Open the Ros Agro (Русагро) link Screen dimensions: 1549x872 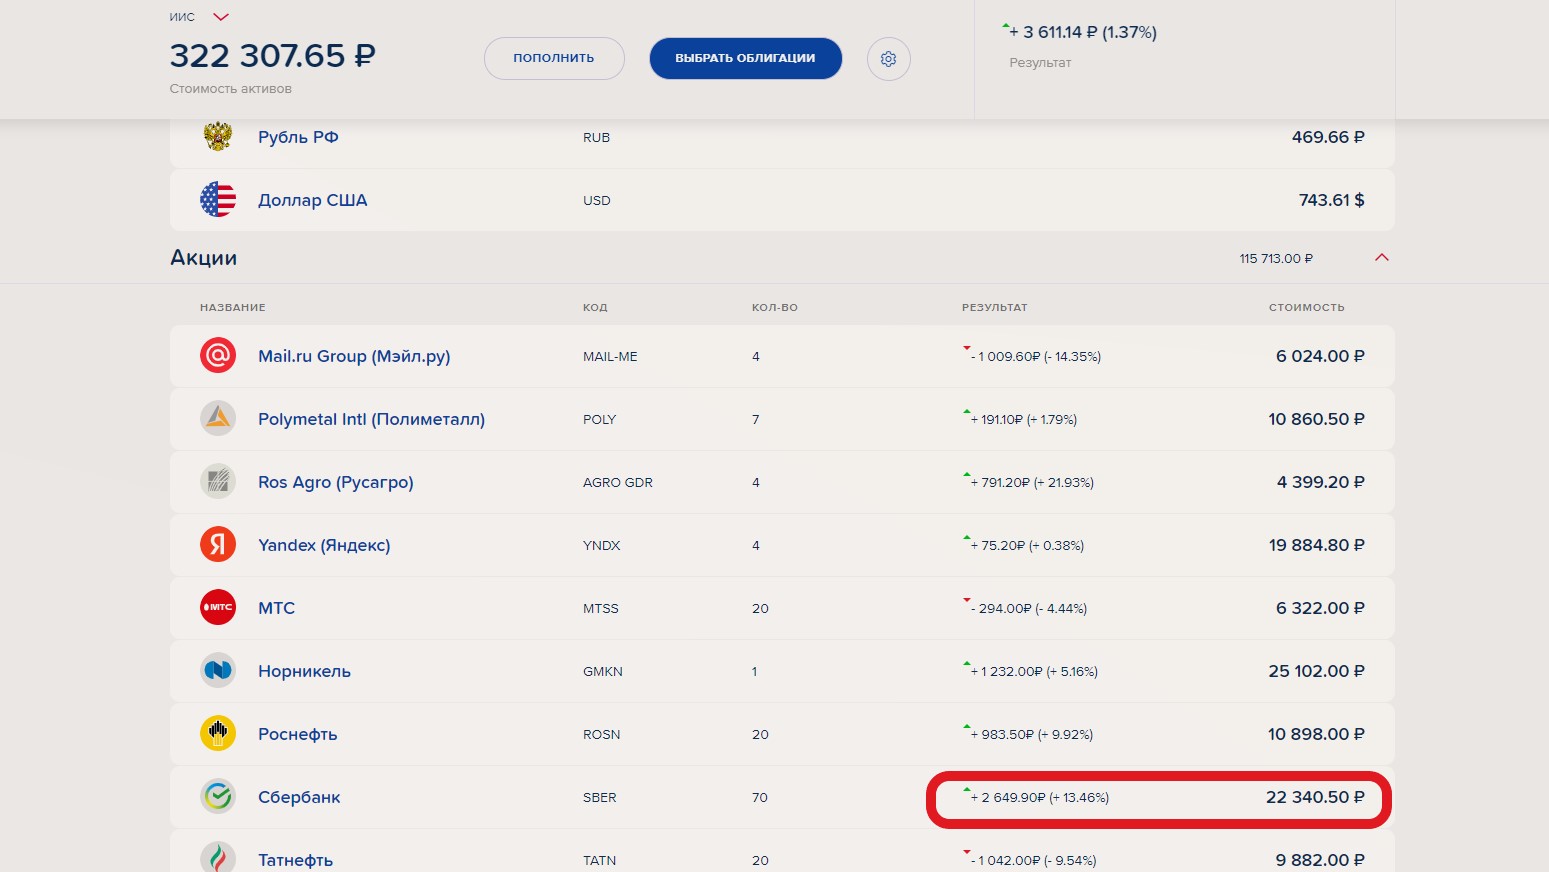[x=336, y=482]
